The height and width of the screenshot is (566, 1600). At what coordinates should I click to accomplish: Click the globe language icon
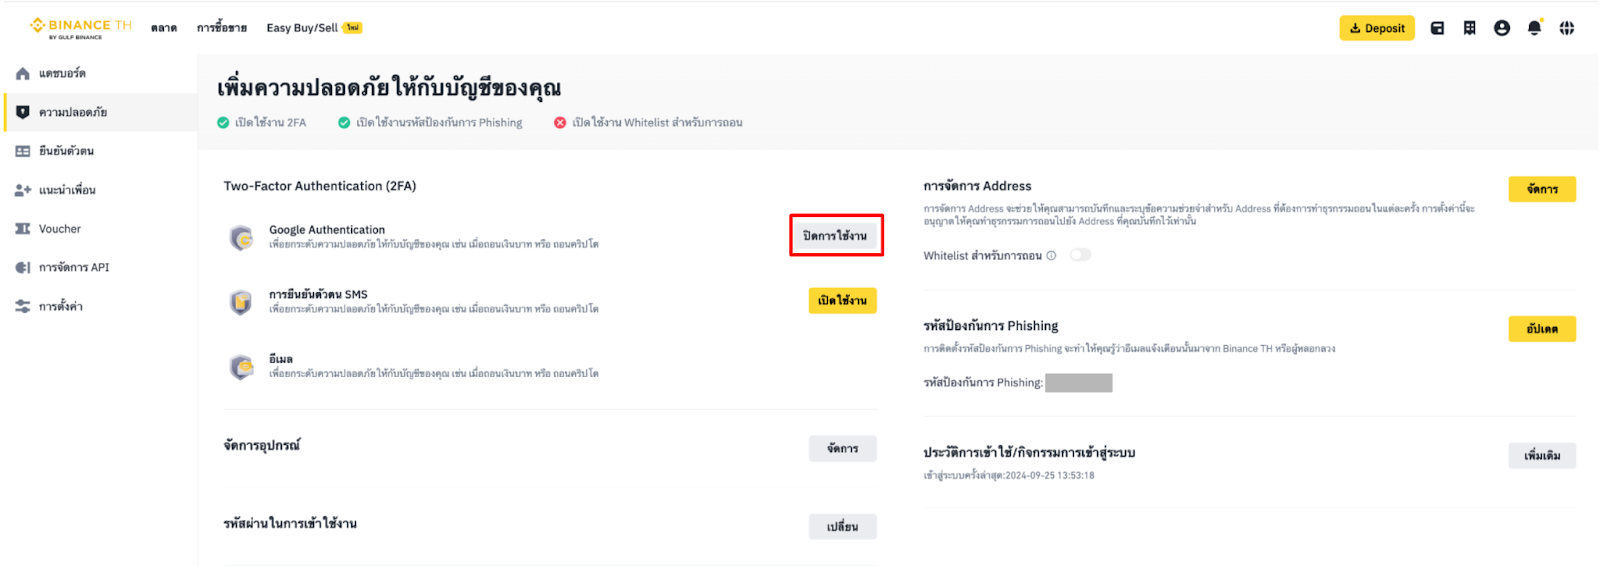click(1566, 28)
